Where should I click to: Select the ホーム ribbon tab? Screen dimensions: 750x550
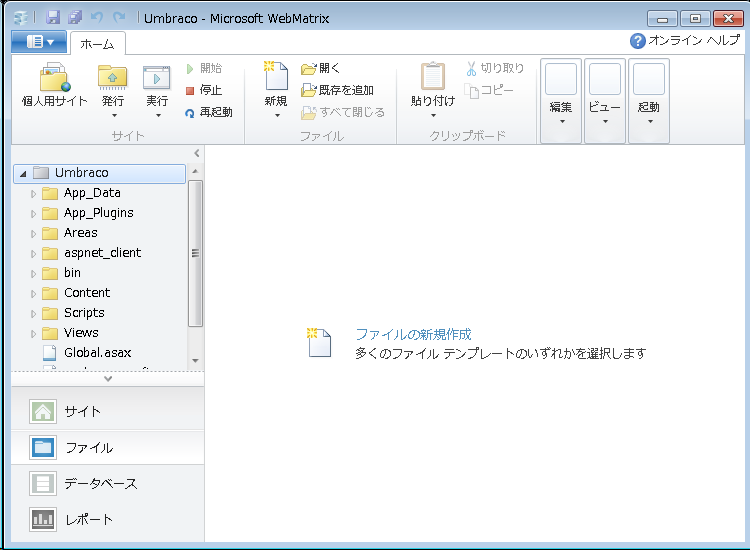(x=98, y=44)
